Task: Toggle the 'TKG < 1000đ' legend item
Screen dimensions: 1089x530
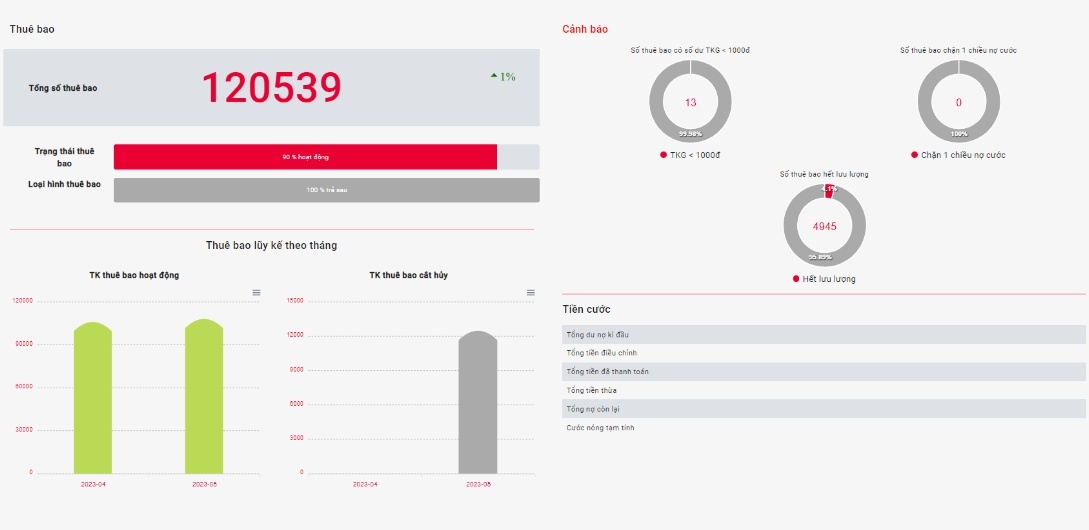Action: (x=690, y=155)
